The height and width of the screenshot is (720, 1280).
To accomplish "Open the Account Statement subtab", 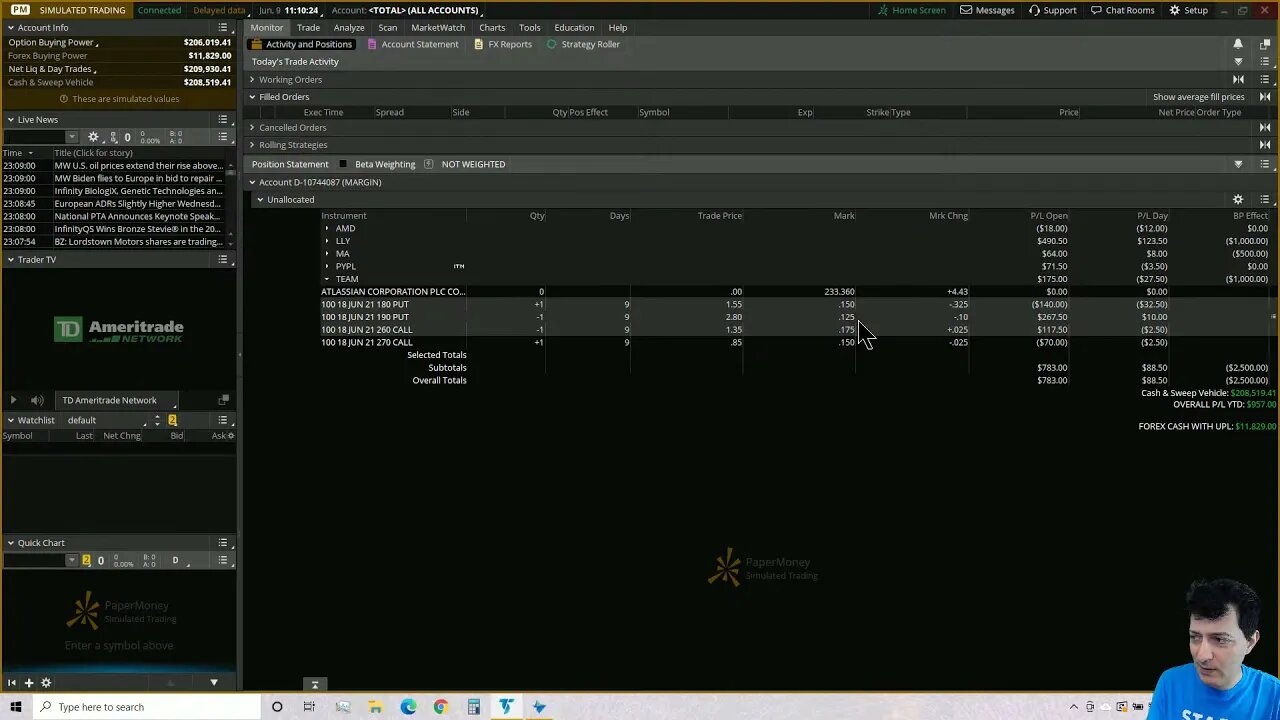I will (x=412, y=44).
